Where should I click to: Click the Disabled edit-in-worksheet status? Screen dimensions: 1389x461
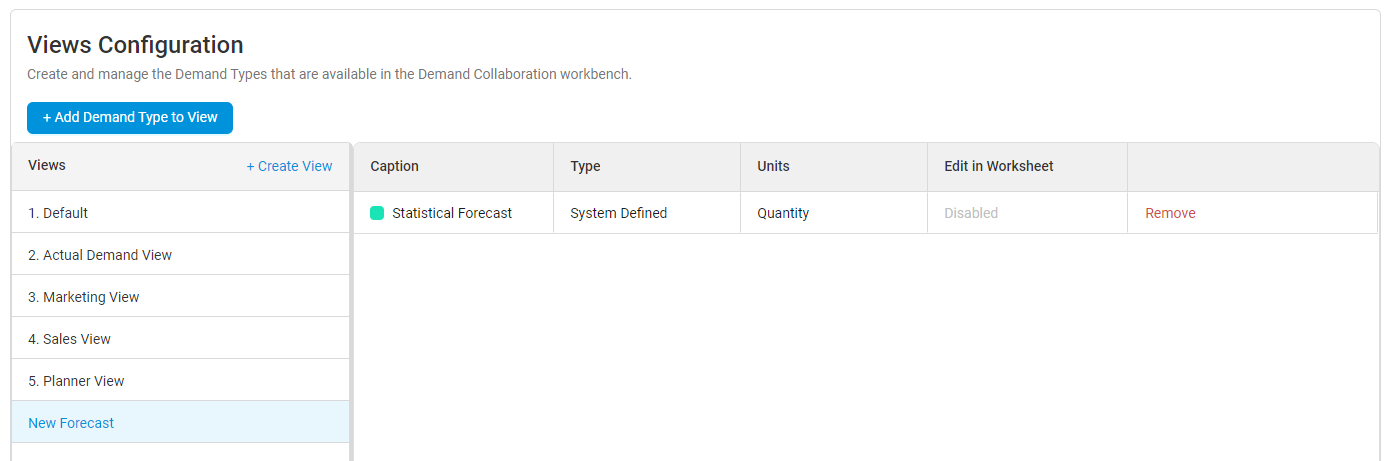[x=971, y=213]
